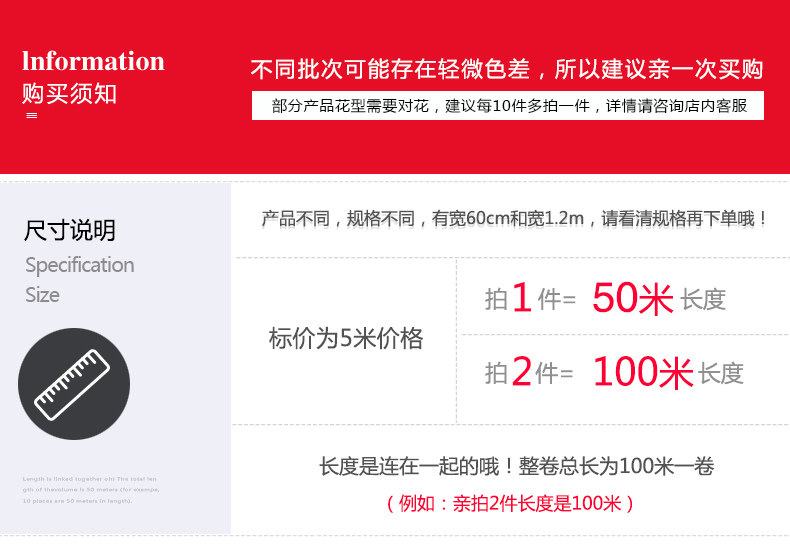Click the red example text 亲拍2件长度是100米

[x=510, y=503]
